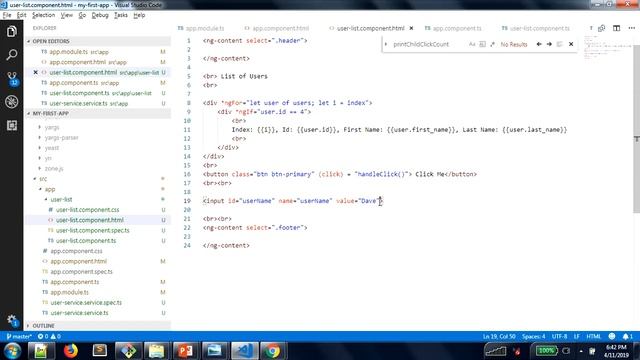The height and width of the screenshot is (360, 640).
Task: Expand the replace field in find widget
Action: pyautogui.click(x=386, y=44)
